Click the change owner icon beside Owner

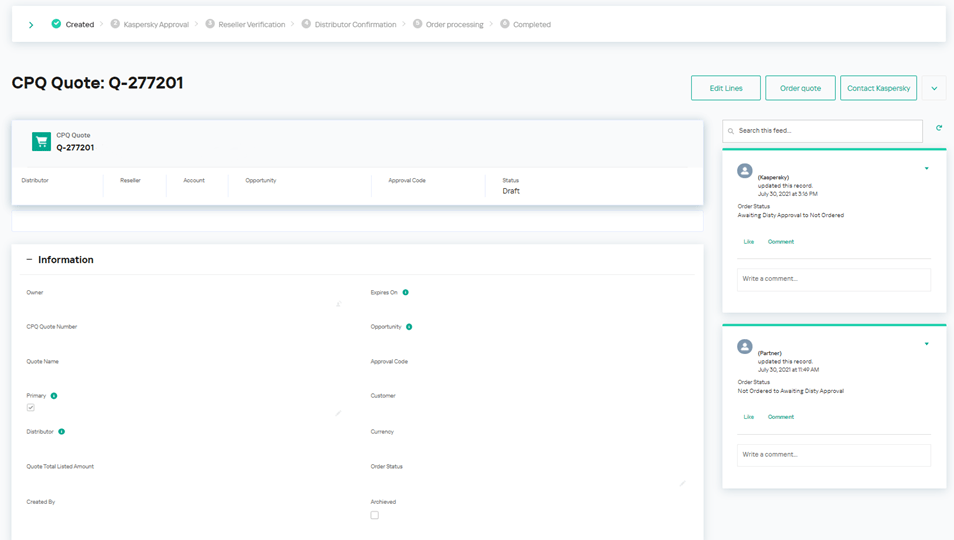(338, 303)
